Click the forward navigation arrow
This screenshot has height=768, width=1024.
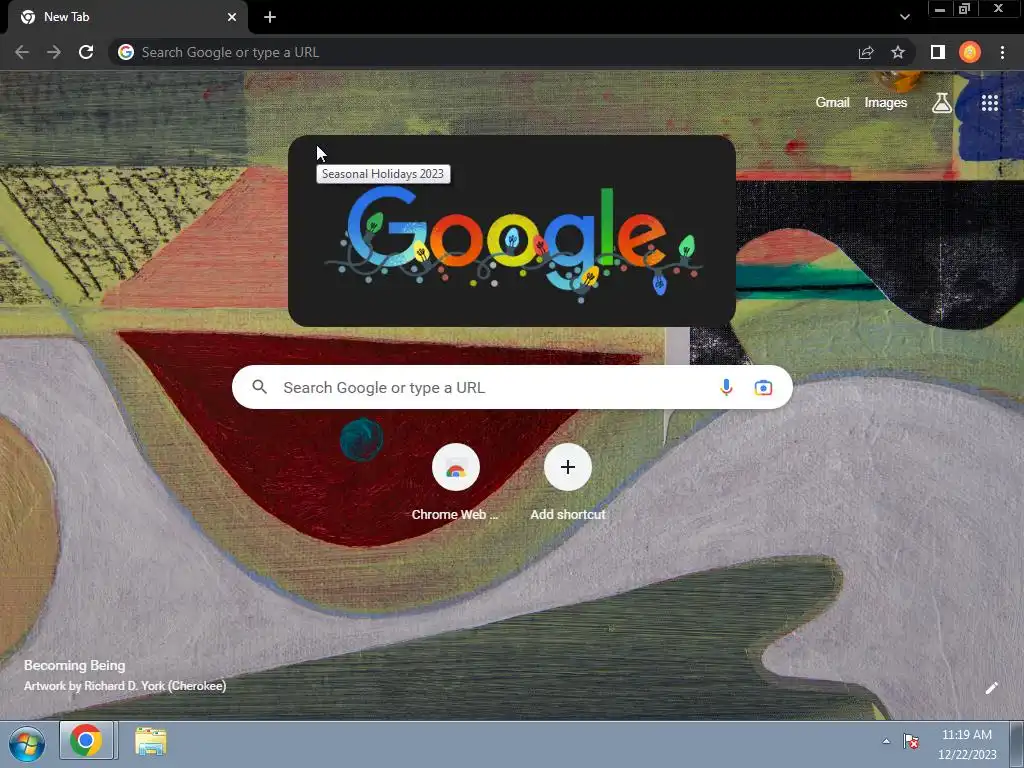(x=54, y=52)
